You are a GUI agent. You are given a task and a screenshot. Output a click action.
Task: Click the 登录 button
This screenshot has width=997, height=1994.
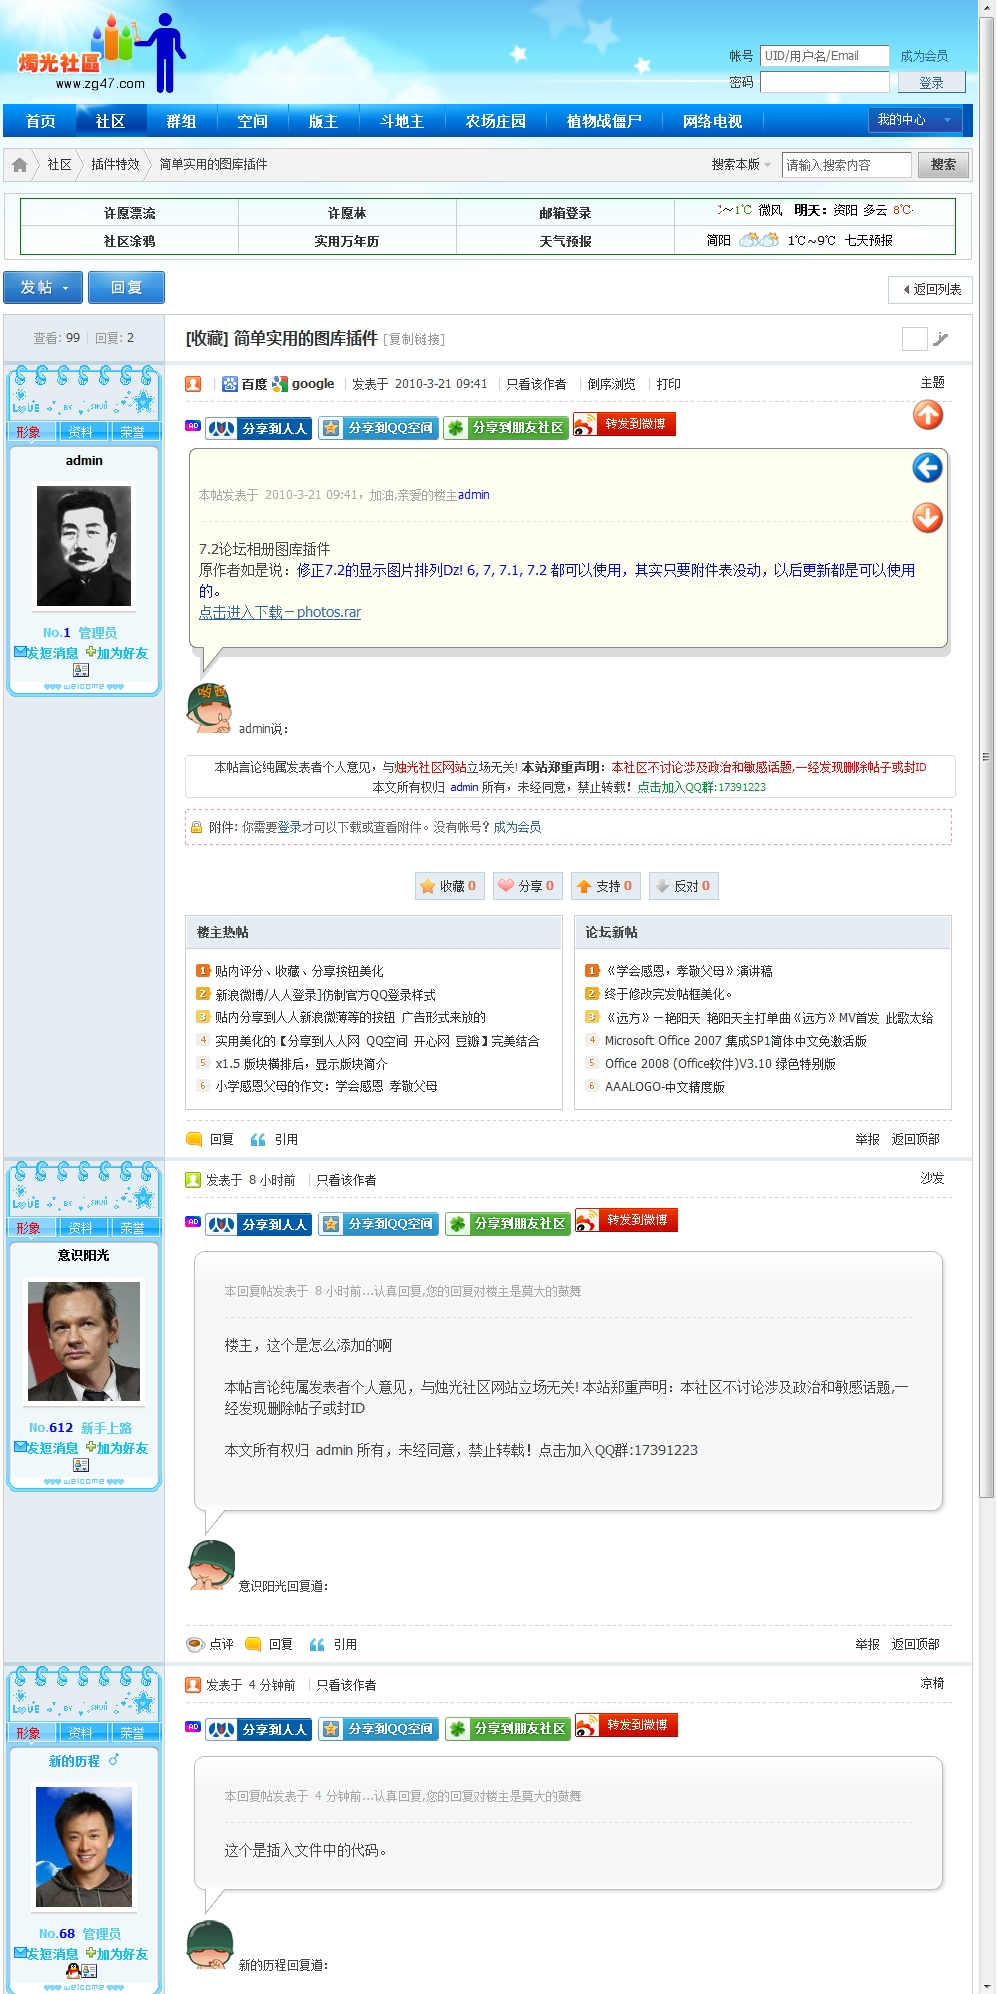[931, 82]
